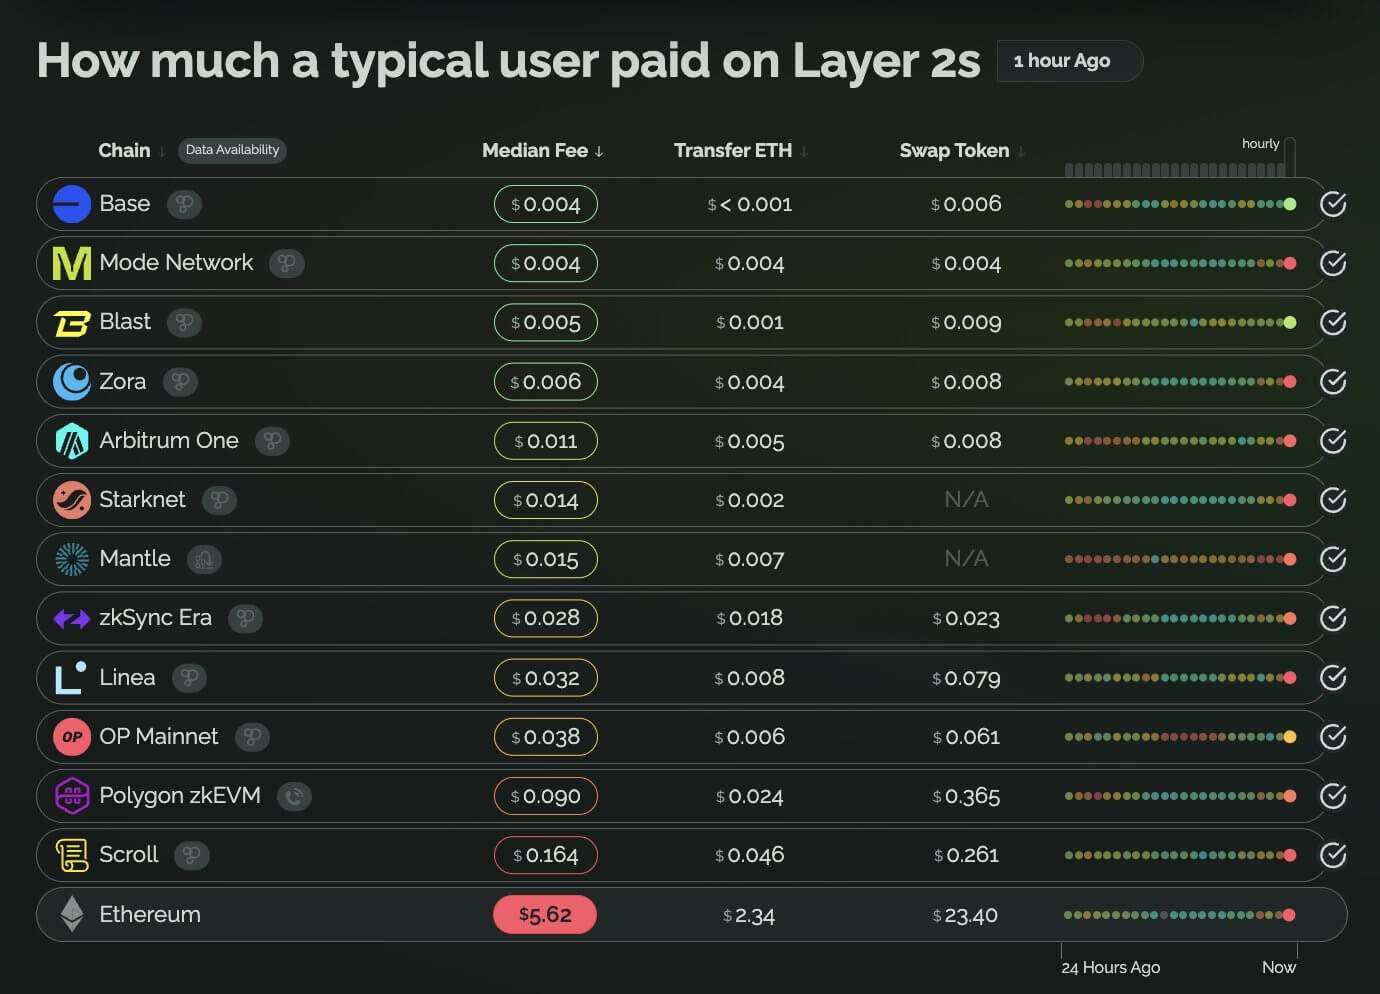
Task: Click the Polygon zkEVM logo
Action: pos(72,796)
